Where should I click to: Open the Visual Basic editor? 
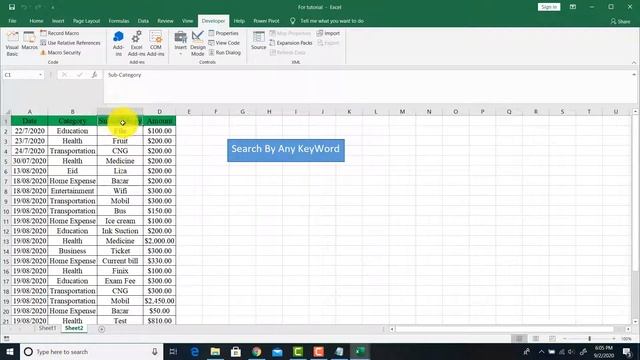coord(12,43)
